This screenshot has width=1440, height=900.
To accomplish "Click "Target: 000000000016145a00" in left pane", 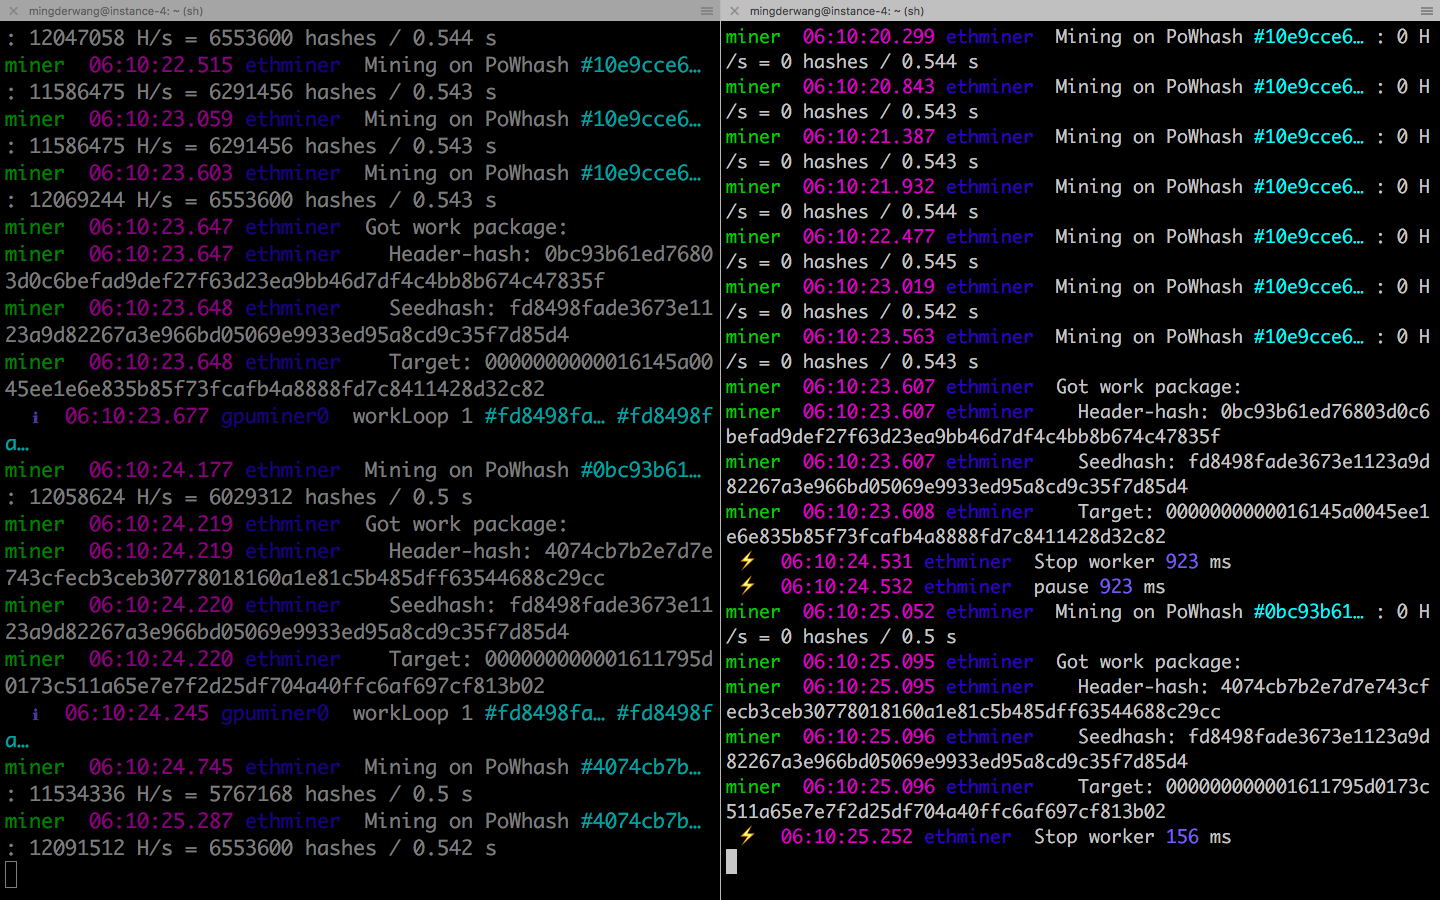I will pos(551,362).
